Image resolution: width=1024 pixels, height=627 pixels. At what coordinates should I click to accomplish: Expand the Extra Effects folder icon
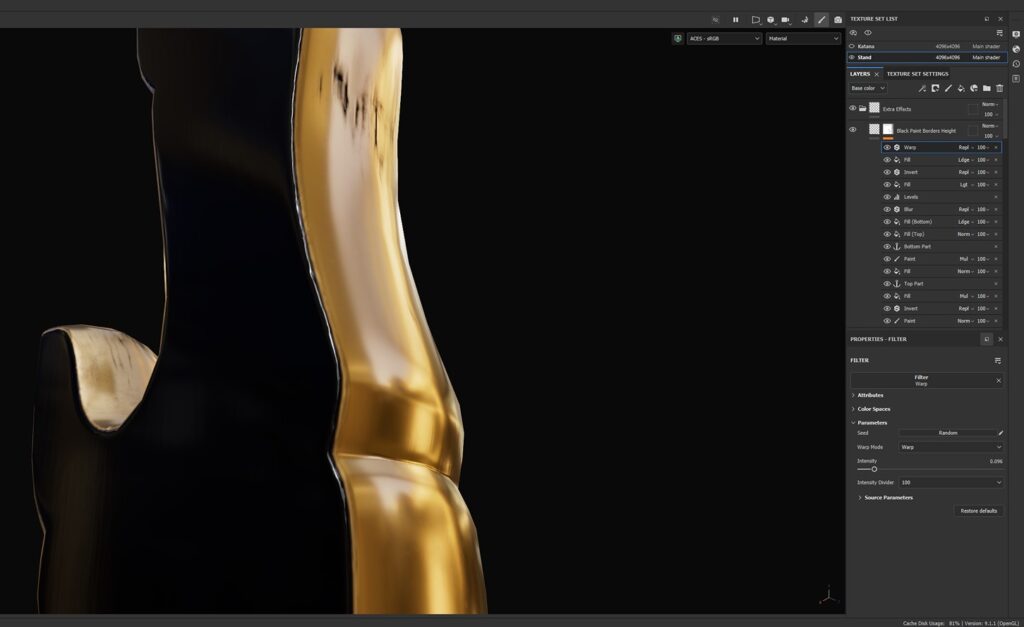[863, 108]
